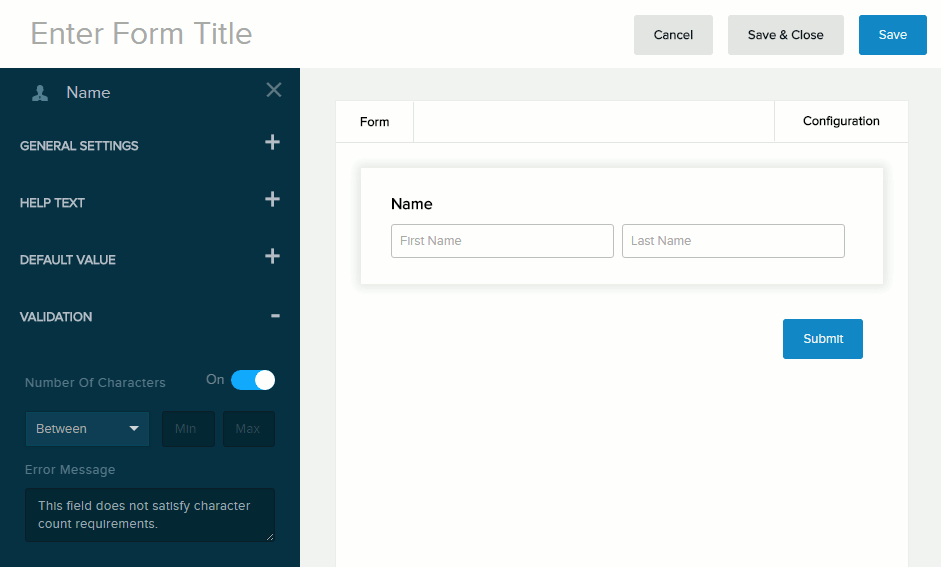Viewport: 941px width, 567px height.
Task: Close the Name settings panel
Action: [274, 90]
